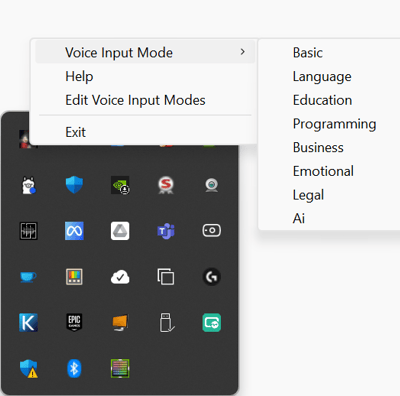The width and height of the screenshot is (400, 396).
Task: Click the blue coffee cup tray icon
Action: [x=28, y=277]
